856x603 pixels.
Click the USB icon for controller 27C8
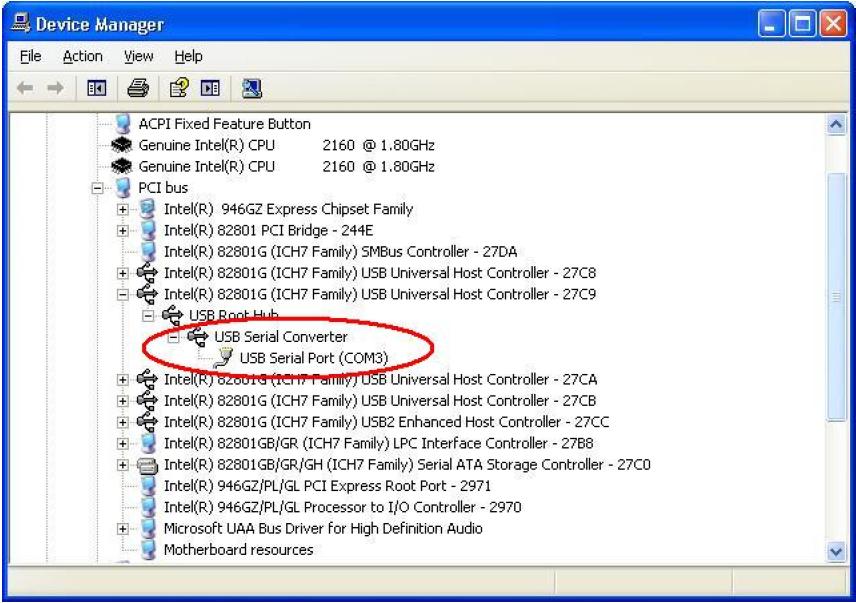pos(147,272)
